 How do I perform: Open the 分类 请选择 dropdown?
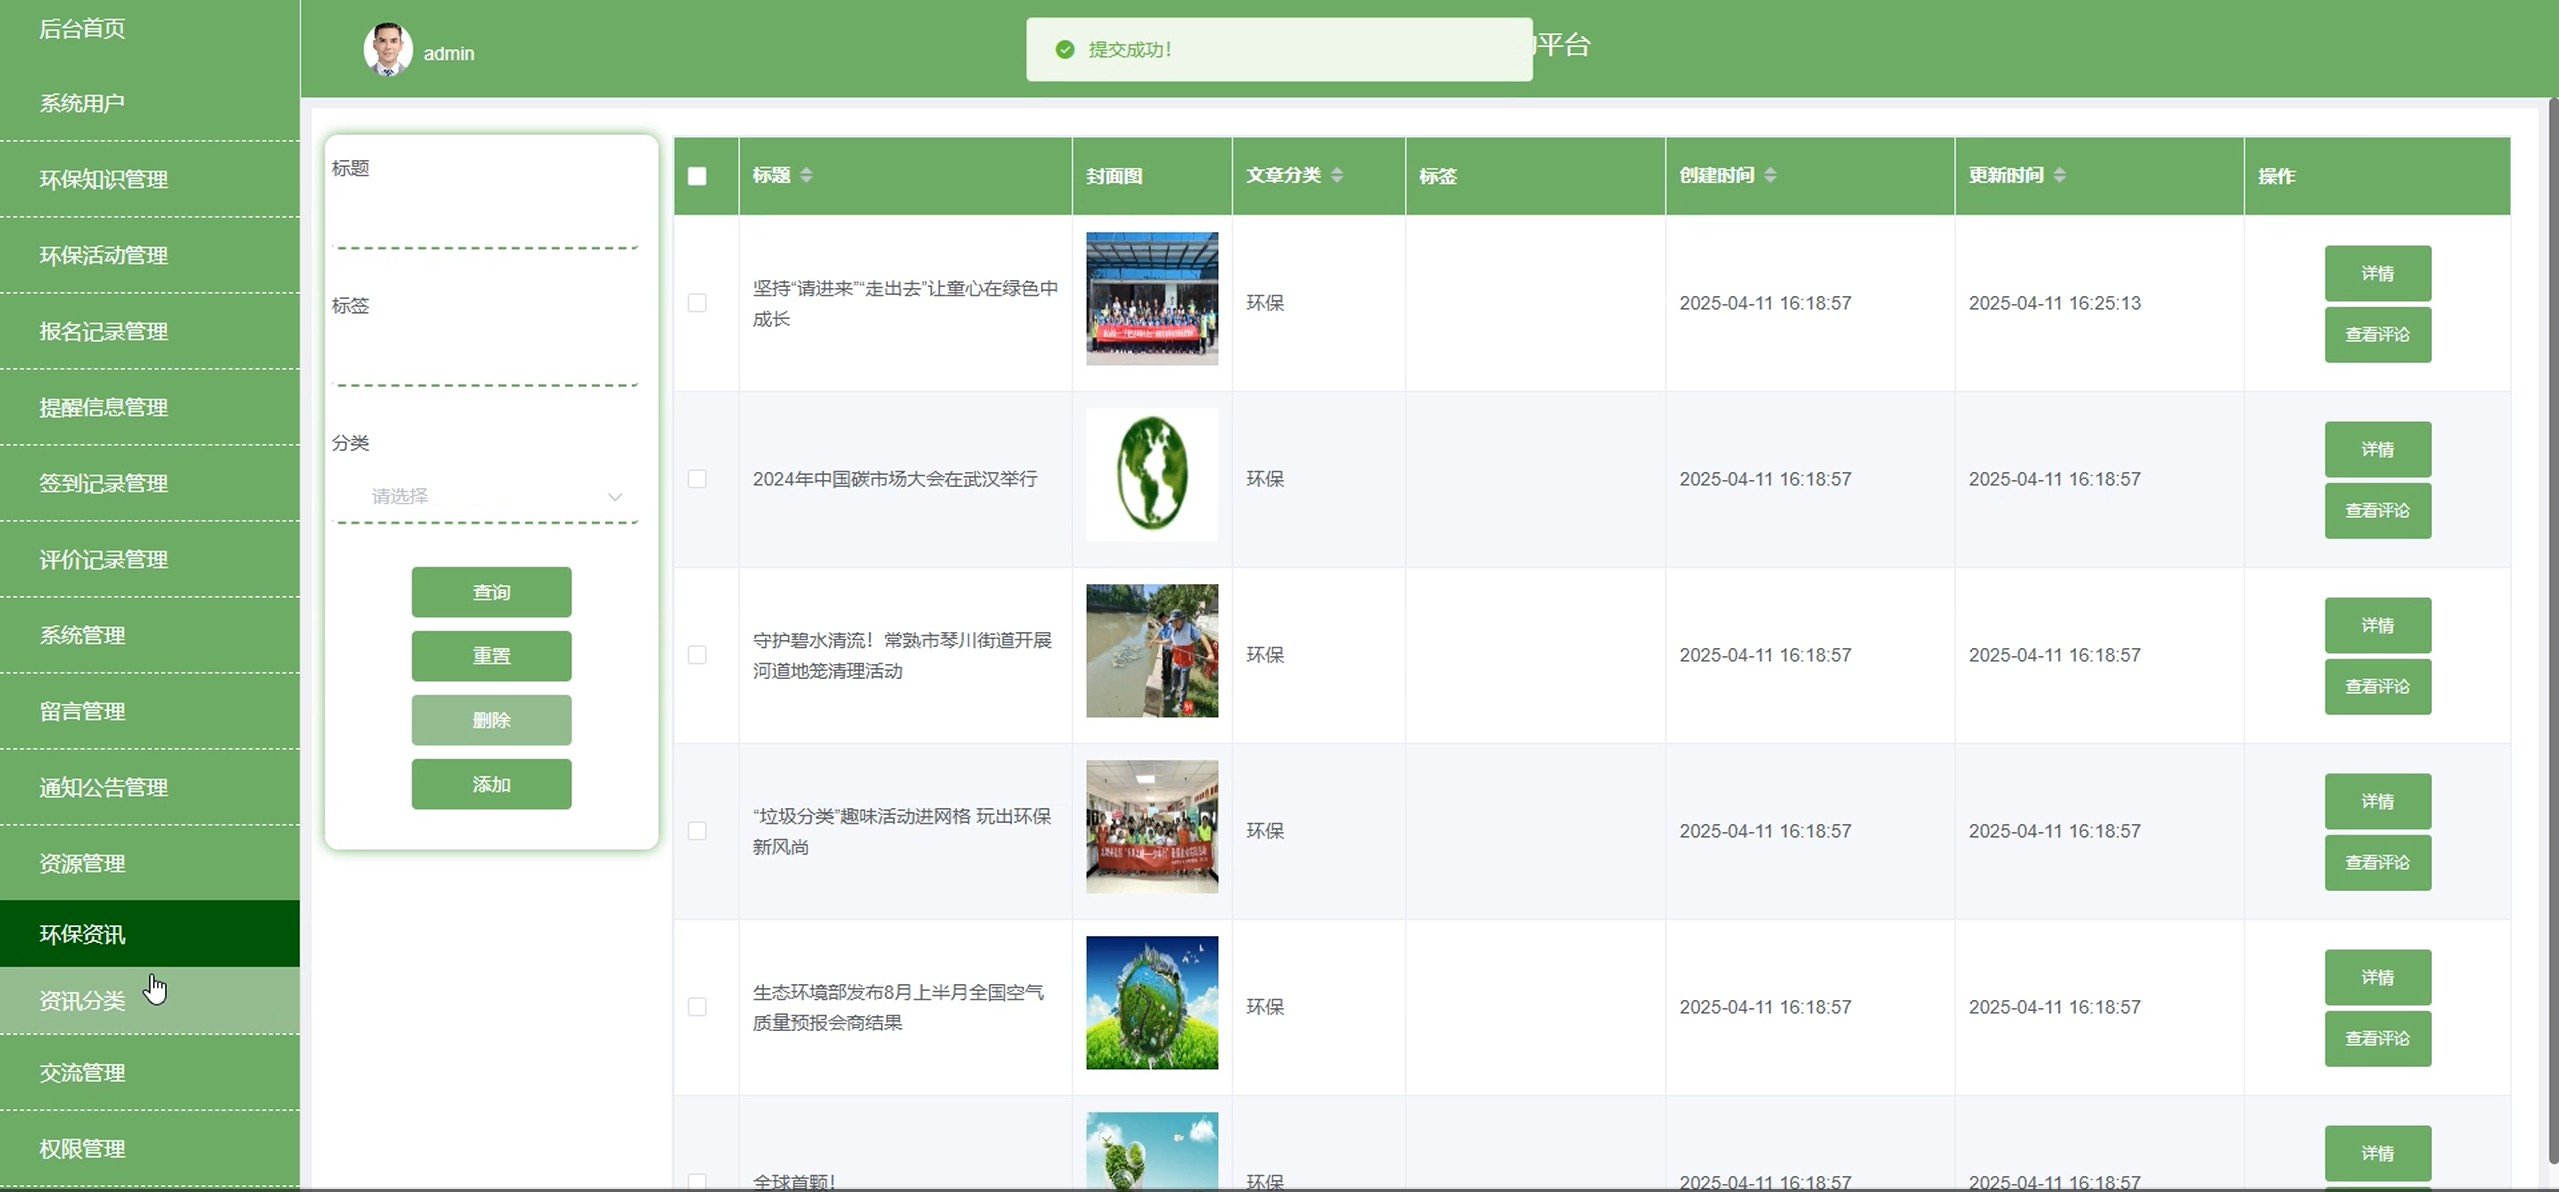click(486, 496)
